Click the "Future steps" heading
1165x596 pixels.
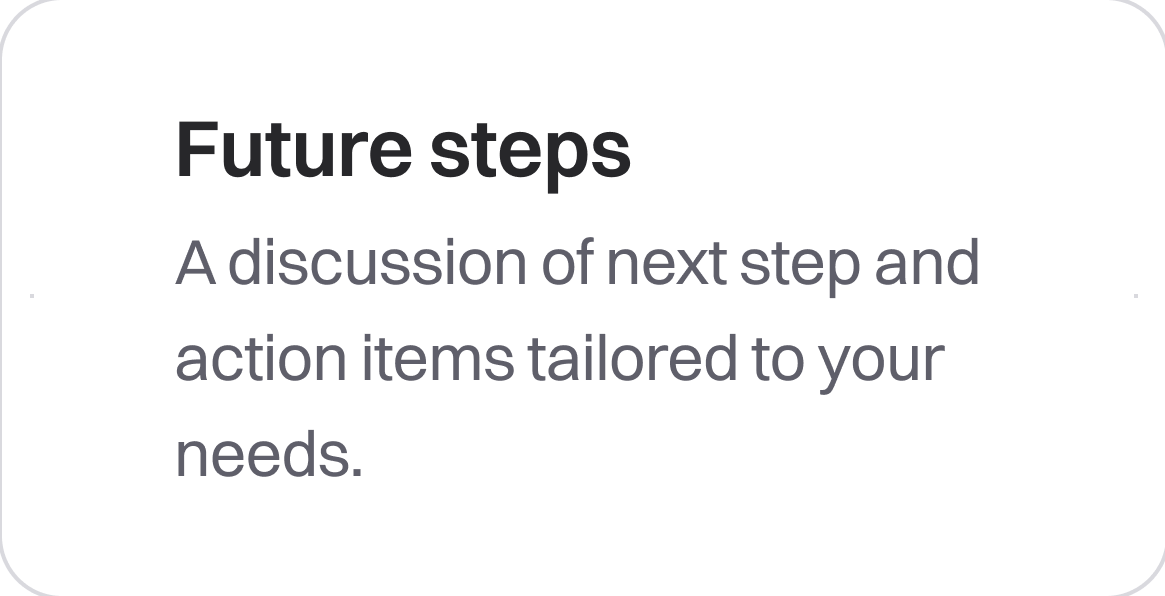(403, 152)
